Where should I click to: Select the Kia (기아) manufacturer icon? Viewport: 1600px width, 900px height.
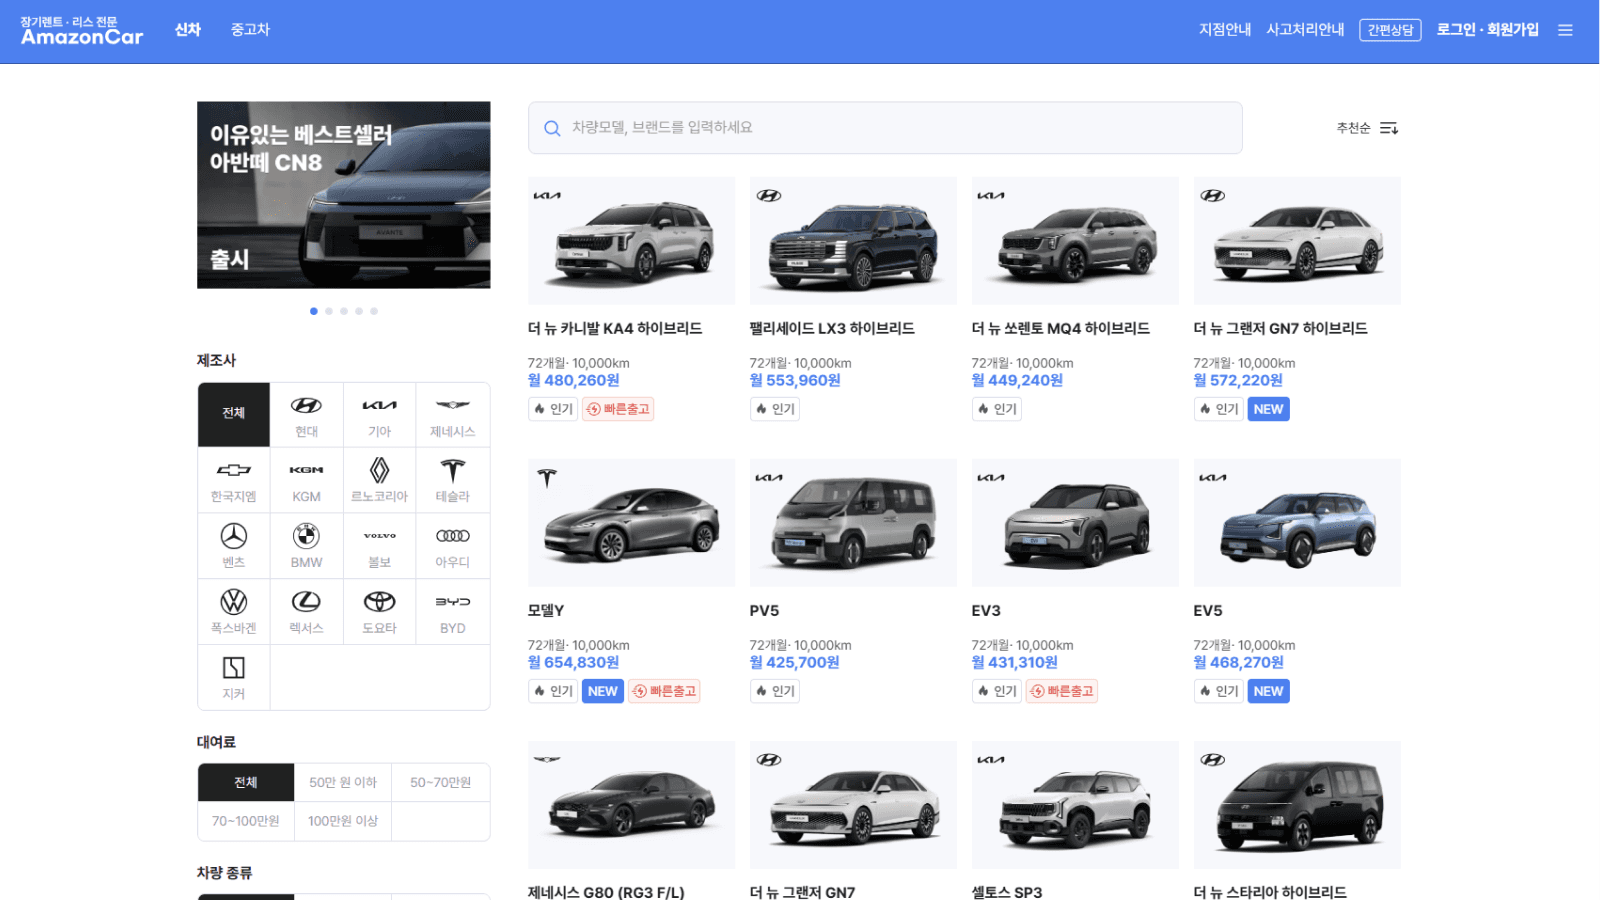tap(379, 415)
